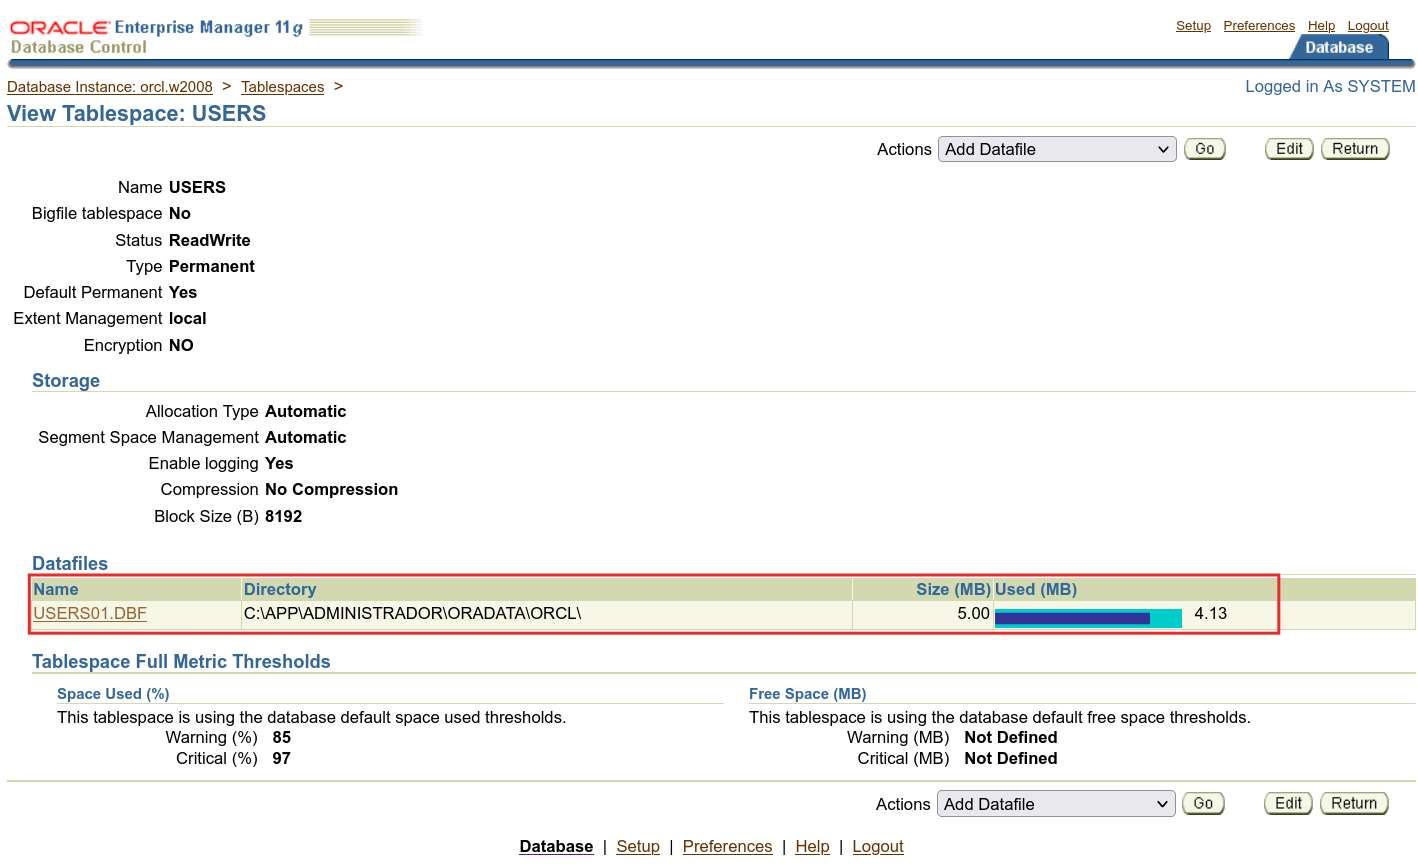
Task: Open the Help link in the header
Action: coord(1321,26)
